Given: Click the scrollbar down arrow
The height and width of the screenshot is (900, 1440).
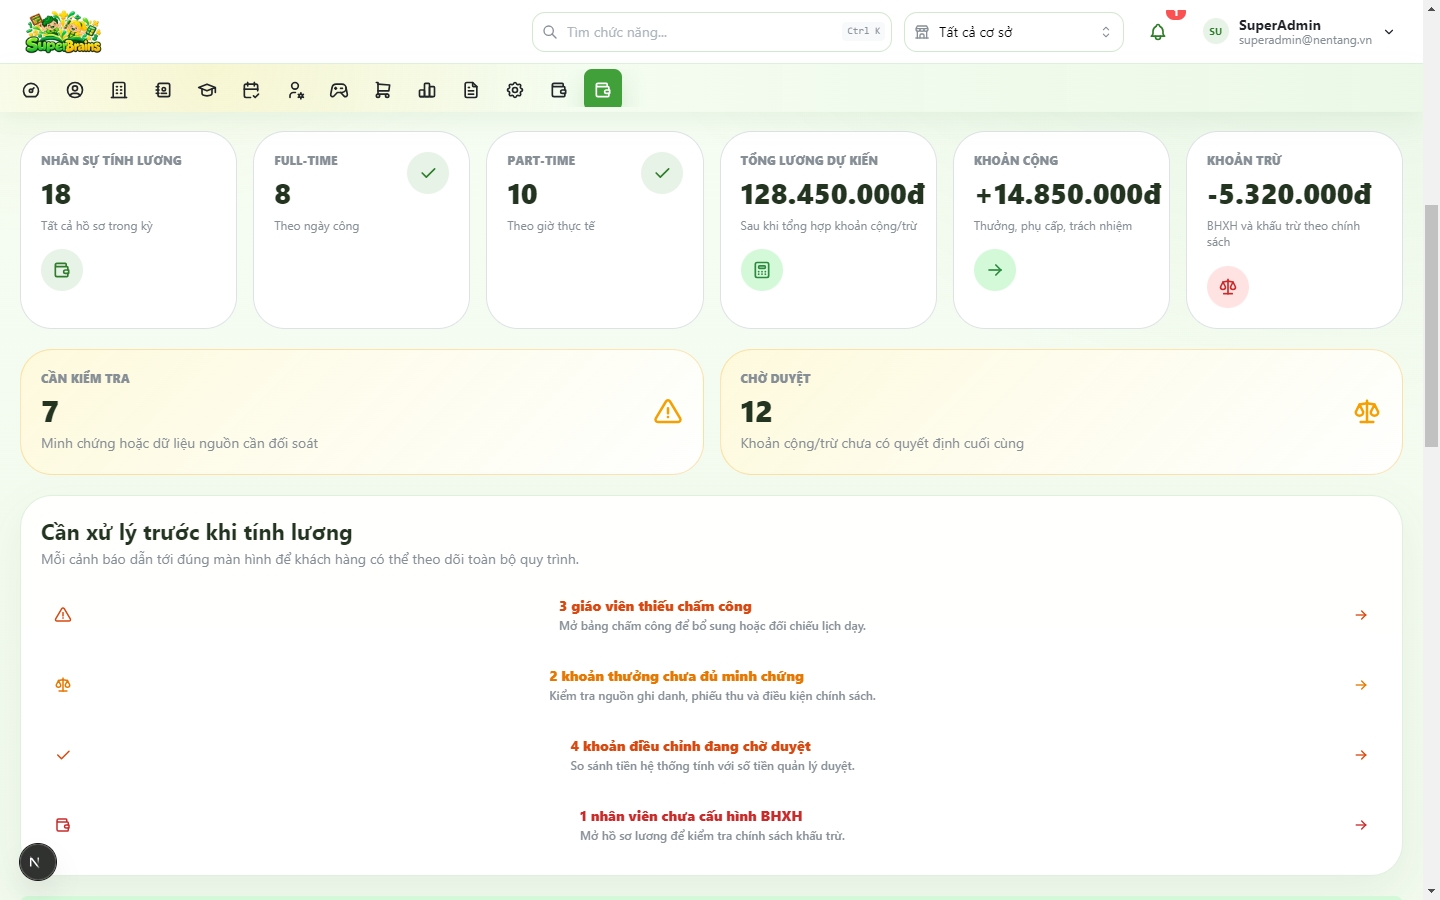Looking at the screenshot, I should [x=1431, y=890].
